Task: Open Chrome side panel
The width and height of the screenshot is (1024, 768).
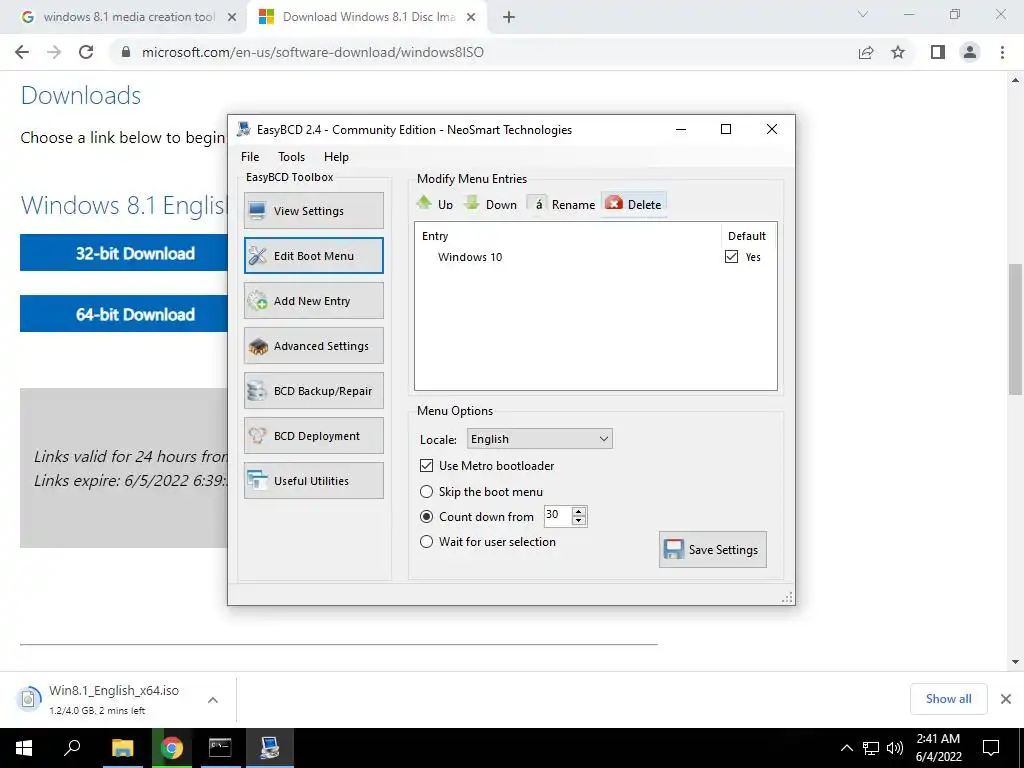Action: (x=938, y=52)
